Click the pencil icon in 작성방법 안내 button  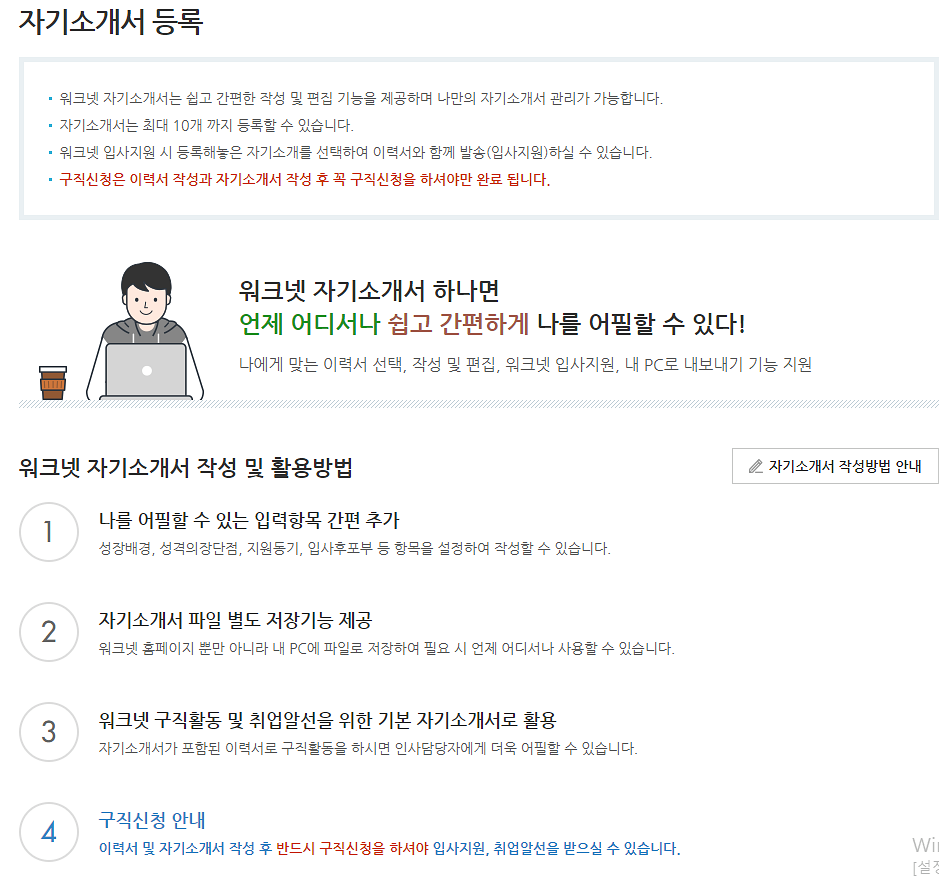pos(756,466)
